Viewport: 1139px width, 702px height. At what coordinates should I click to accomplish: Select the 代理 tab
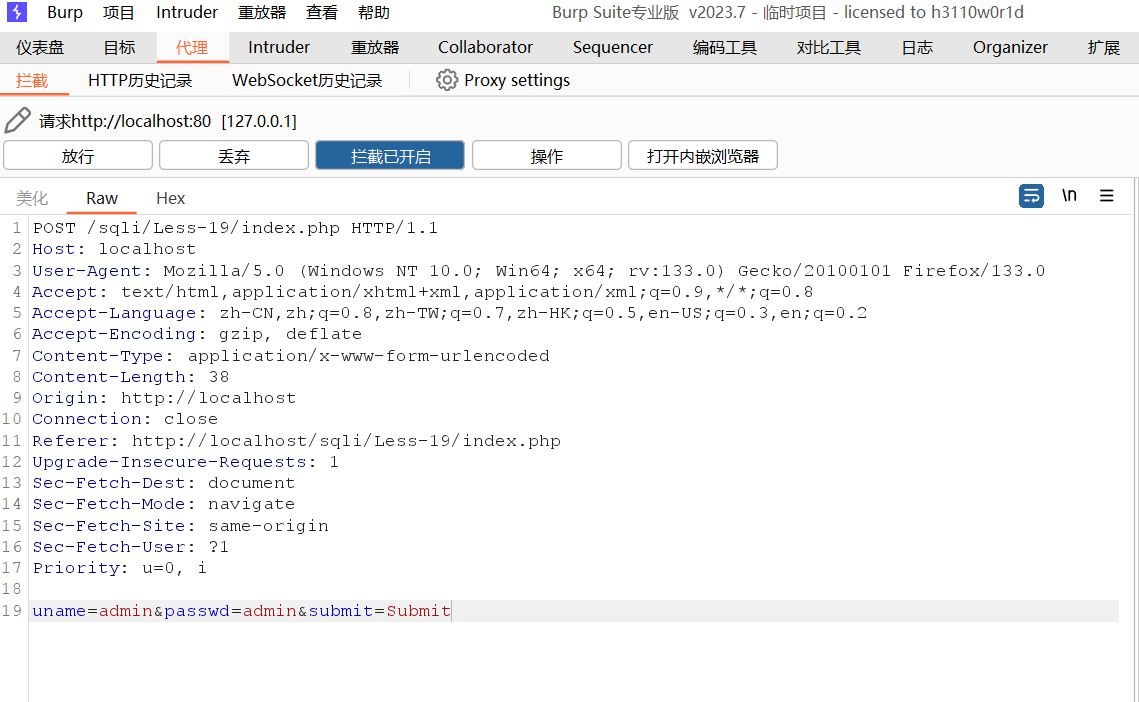point(192,47)
